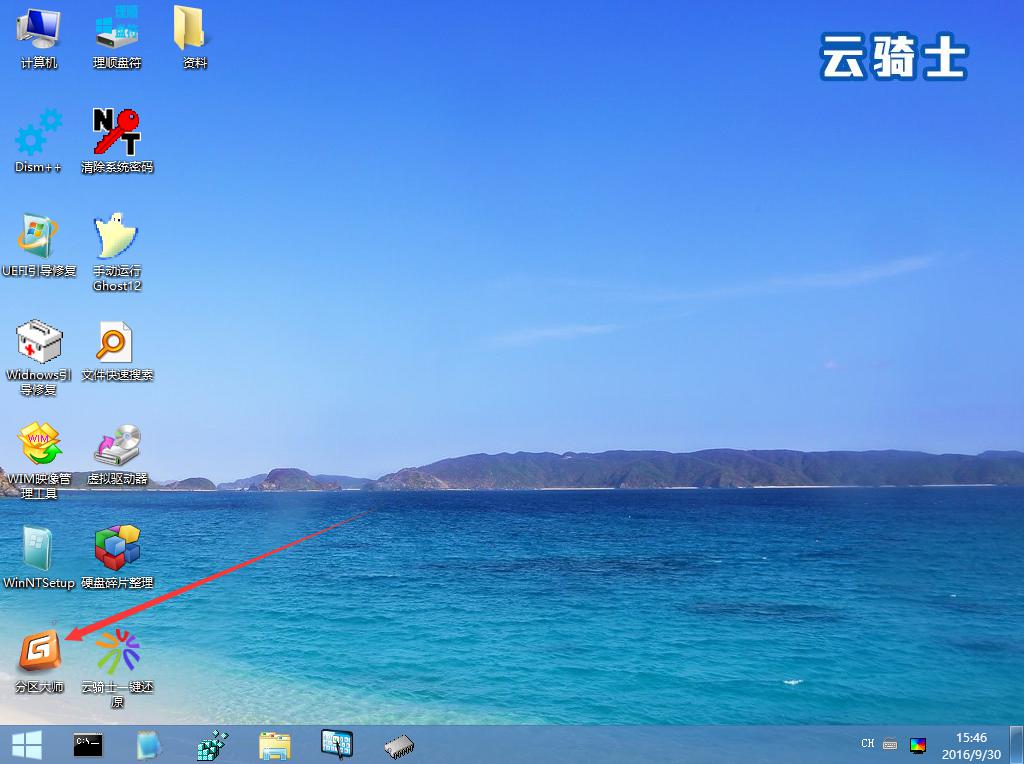Select the 文件快速搜索 magnifier icon

tap(117, 349)
